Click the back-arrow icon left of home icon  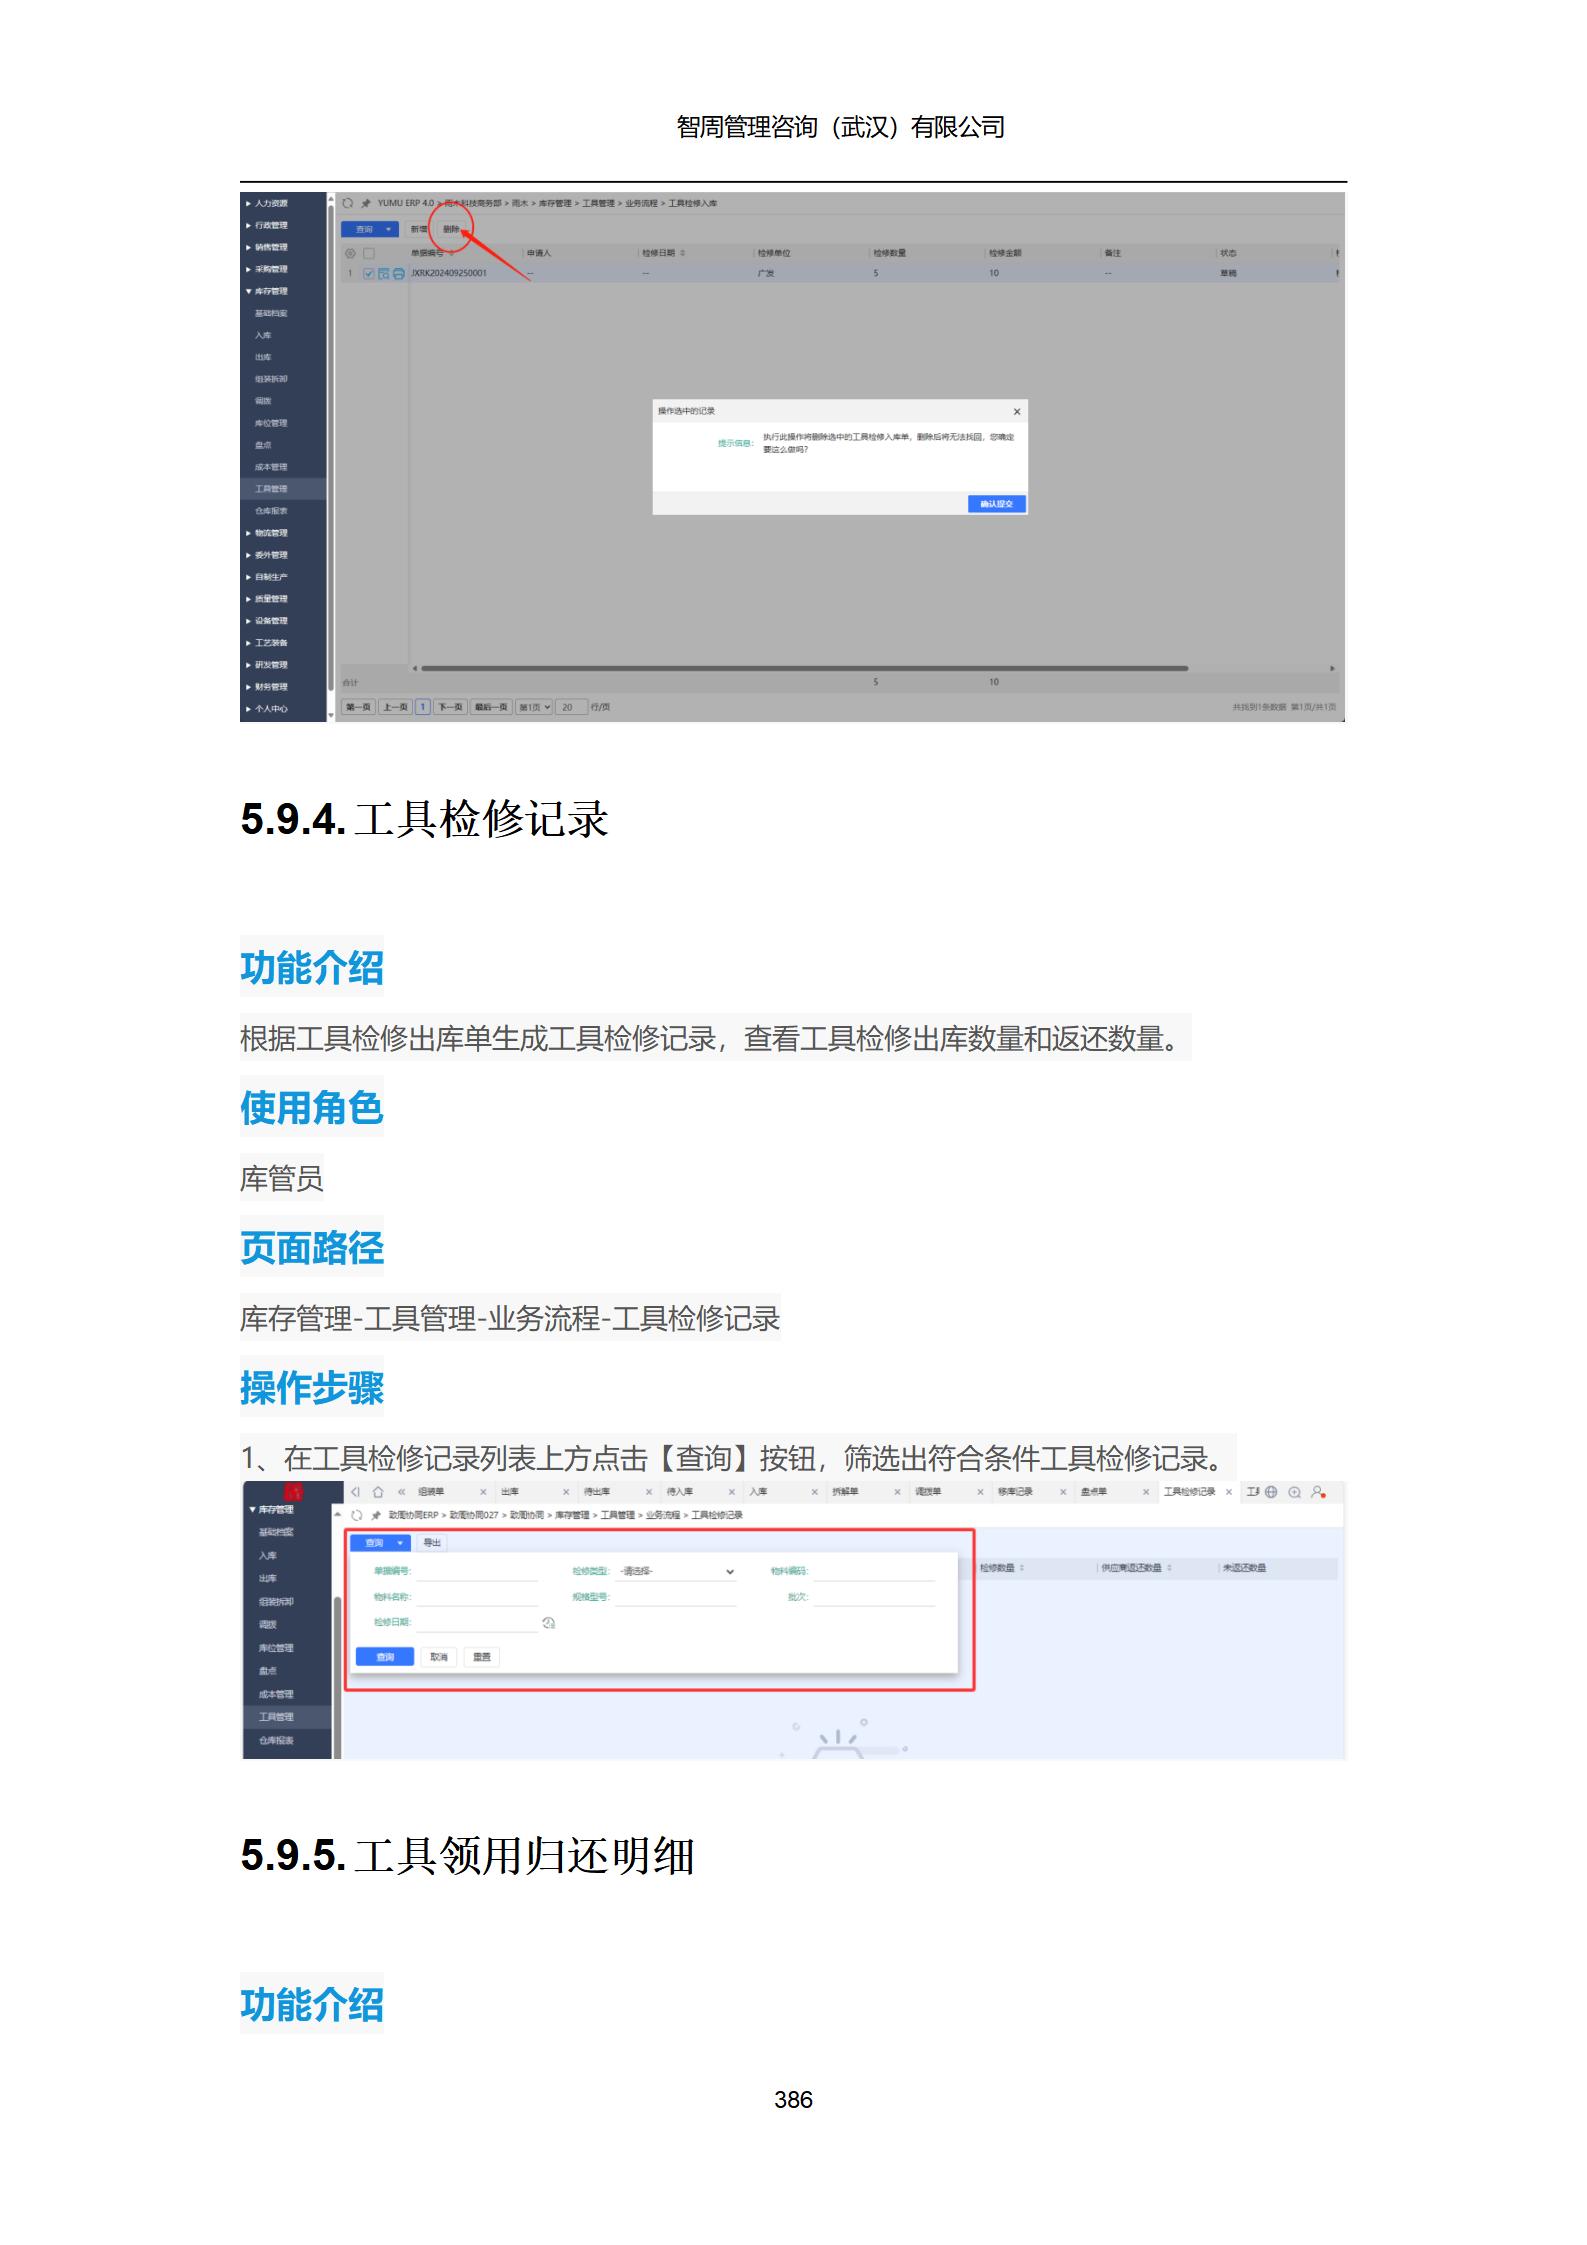click(x=355, y=1492)
